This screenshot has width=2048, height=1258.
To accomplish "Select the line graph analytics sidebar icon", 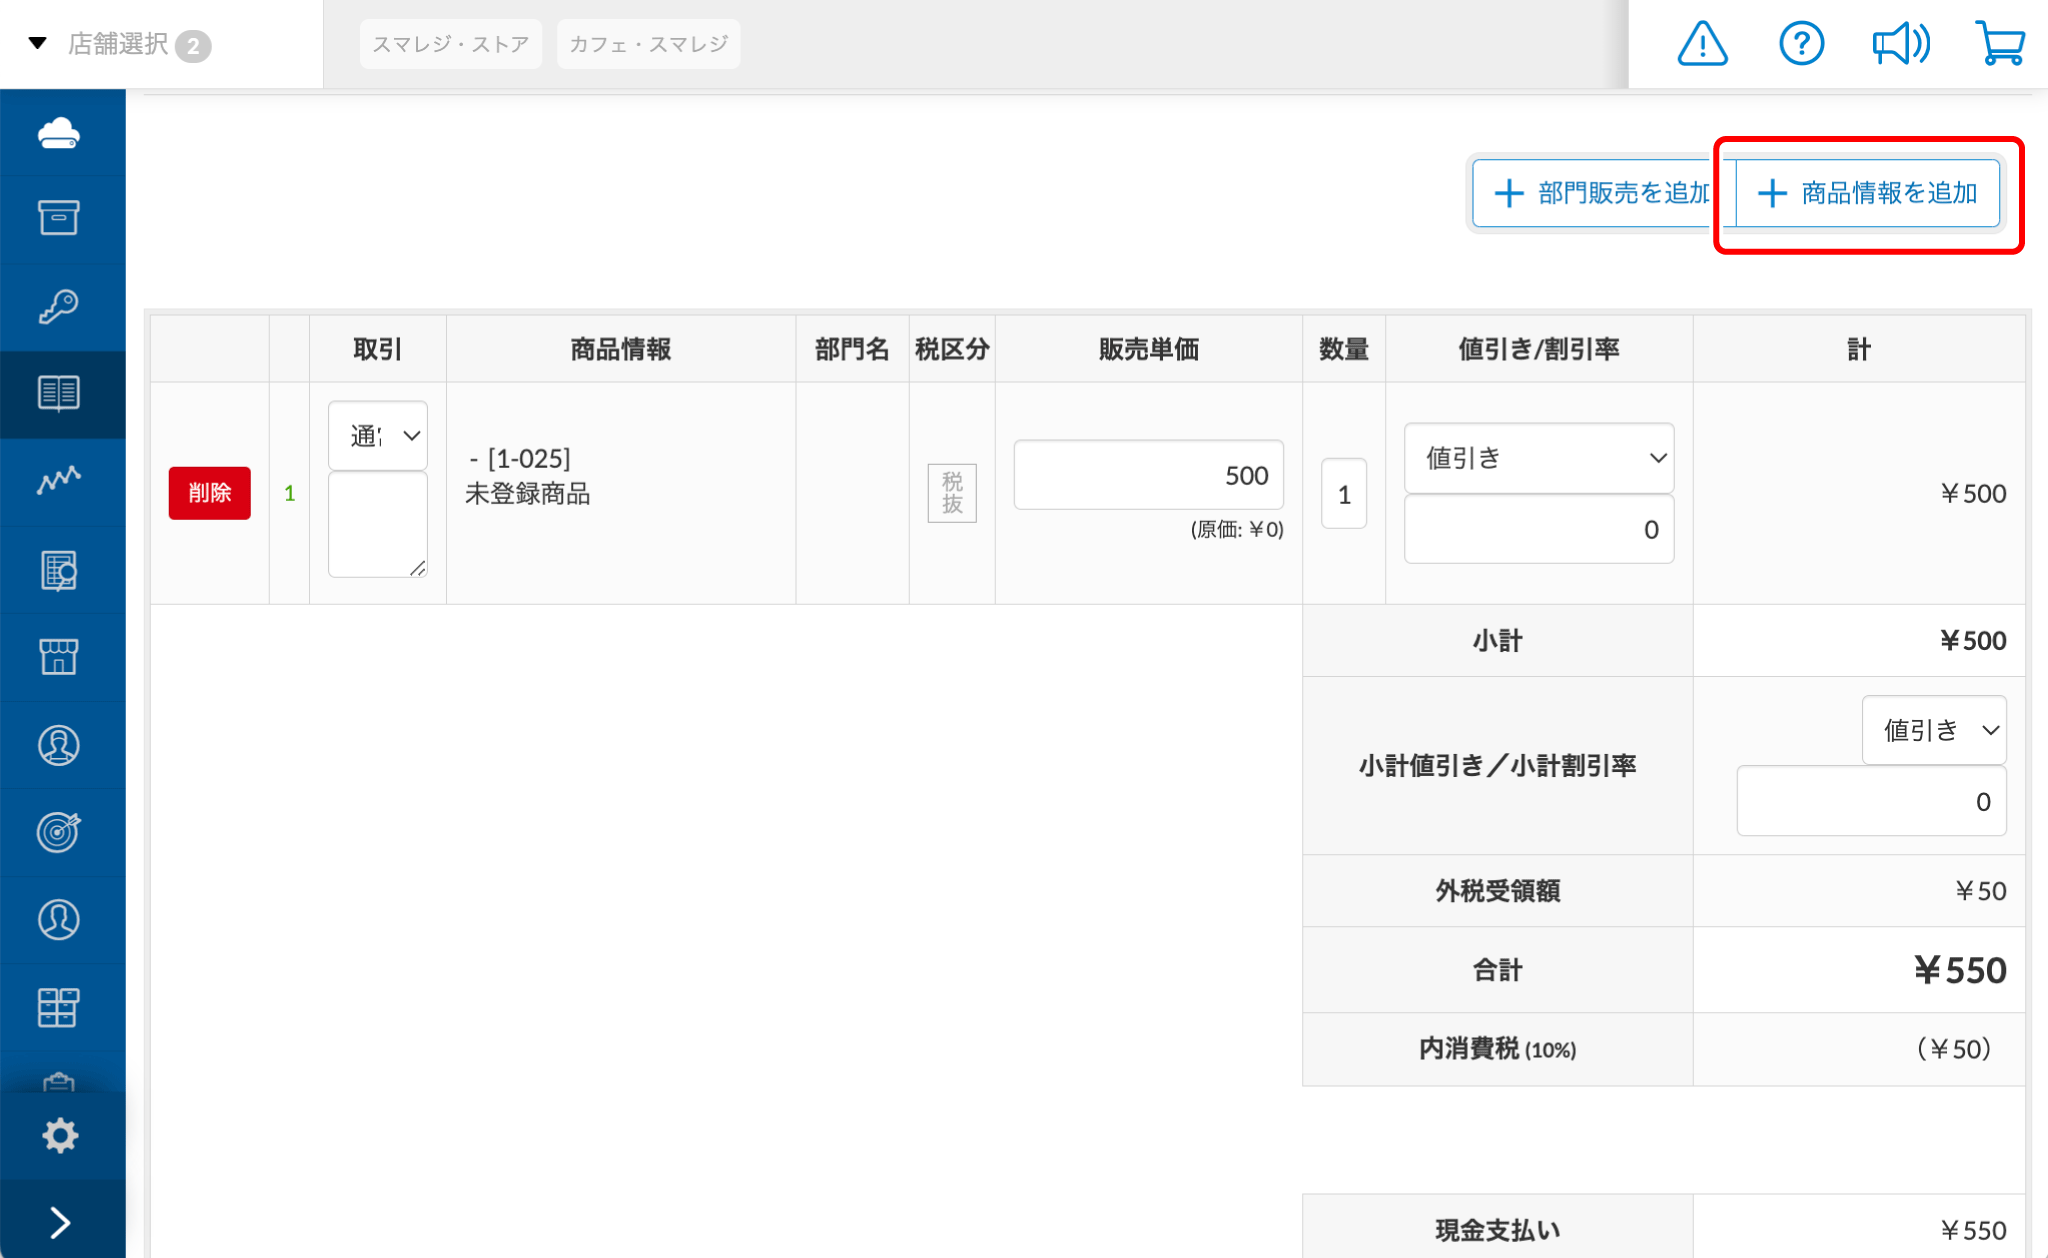I will click(59, 481).
